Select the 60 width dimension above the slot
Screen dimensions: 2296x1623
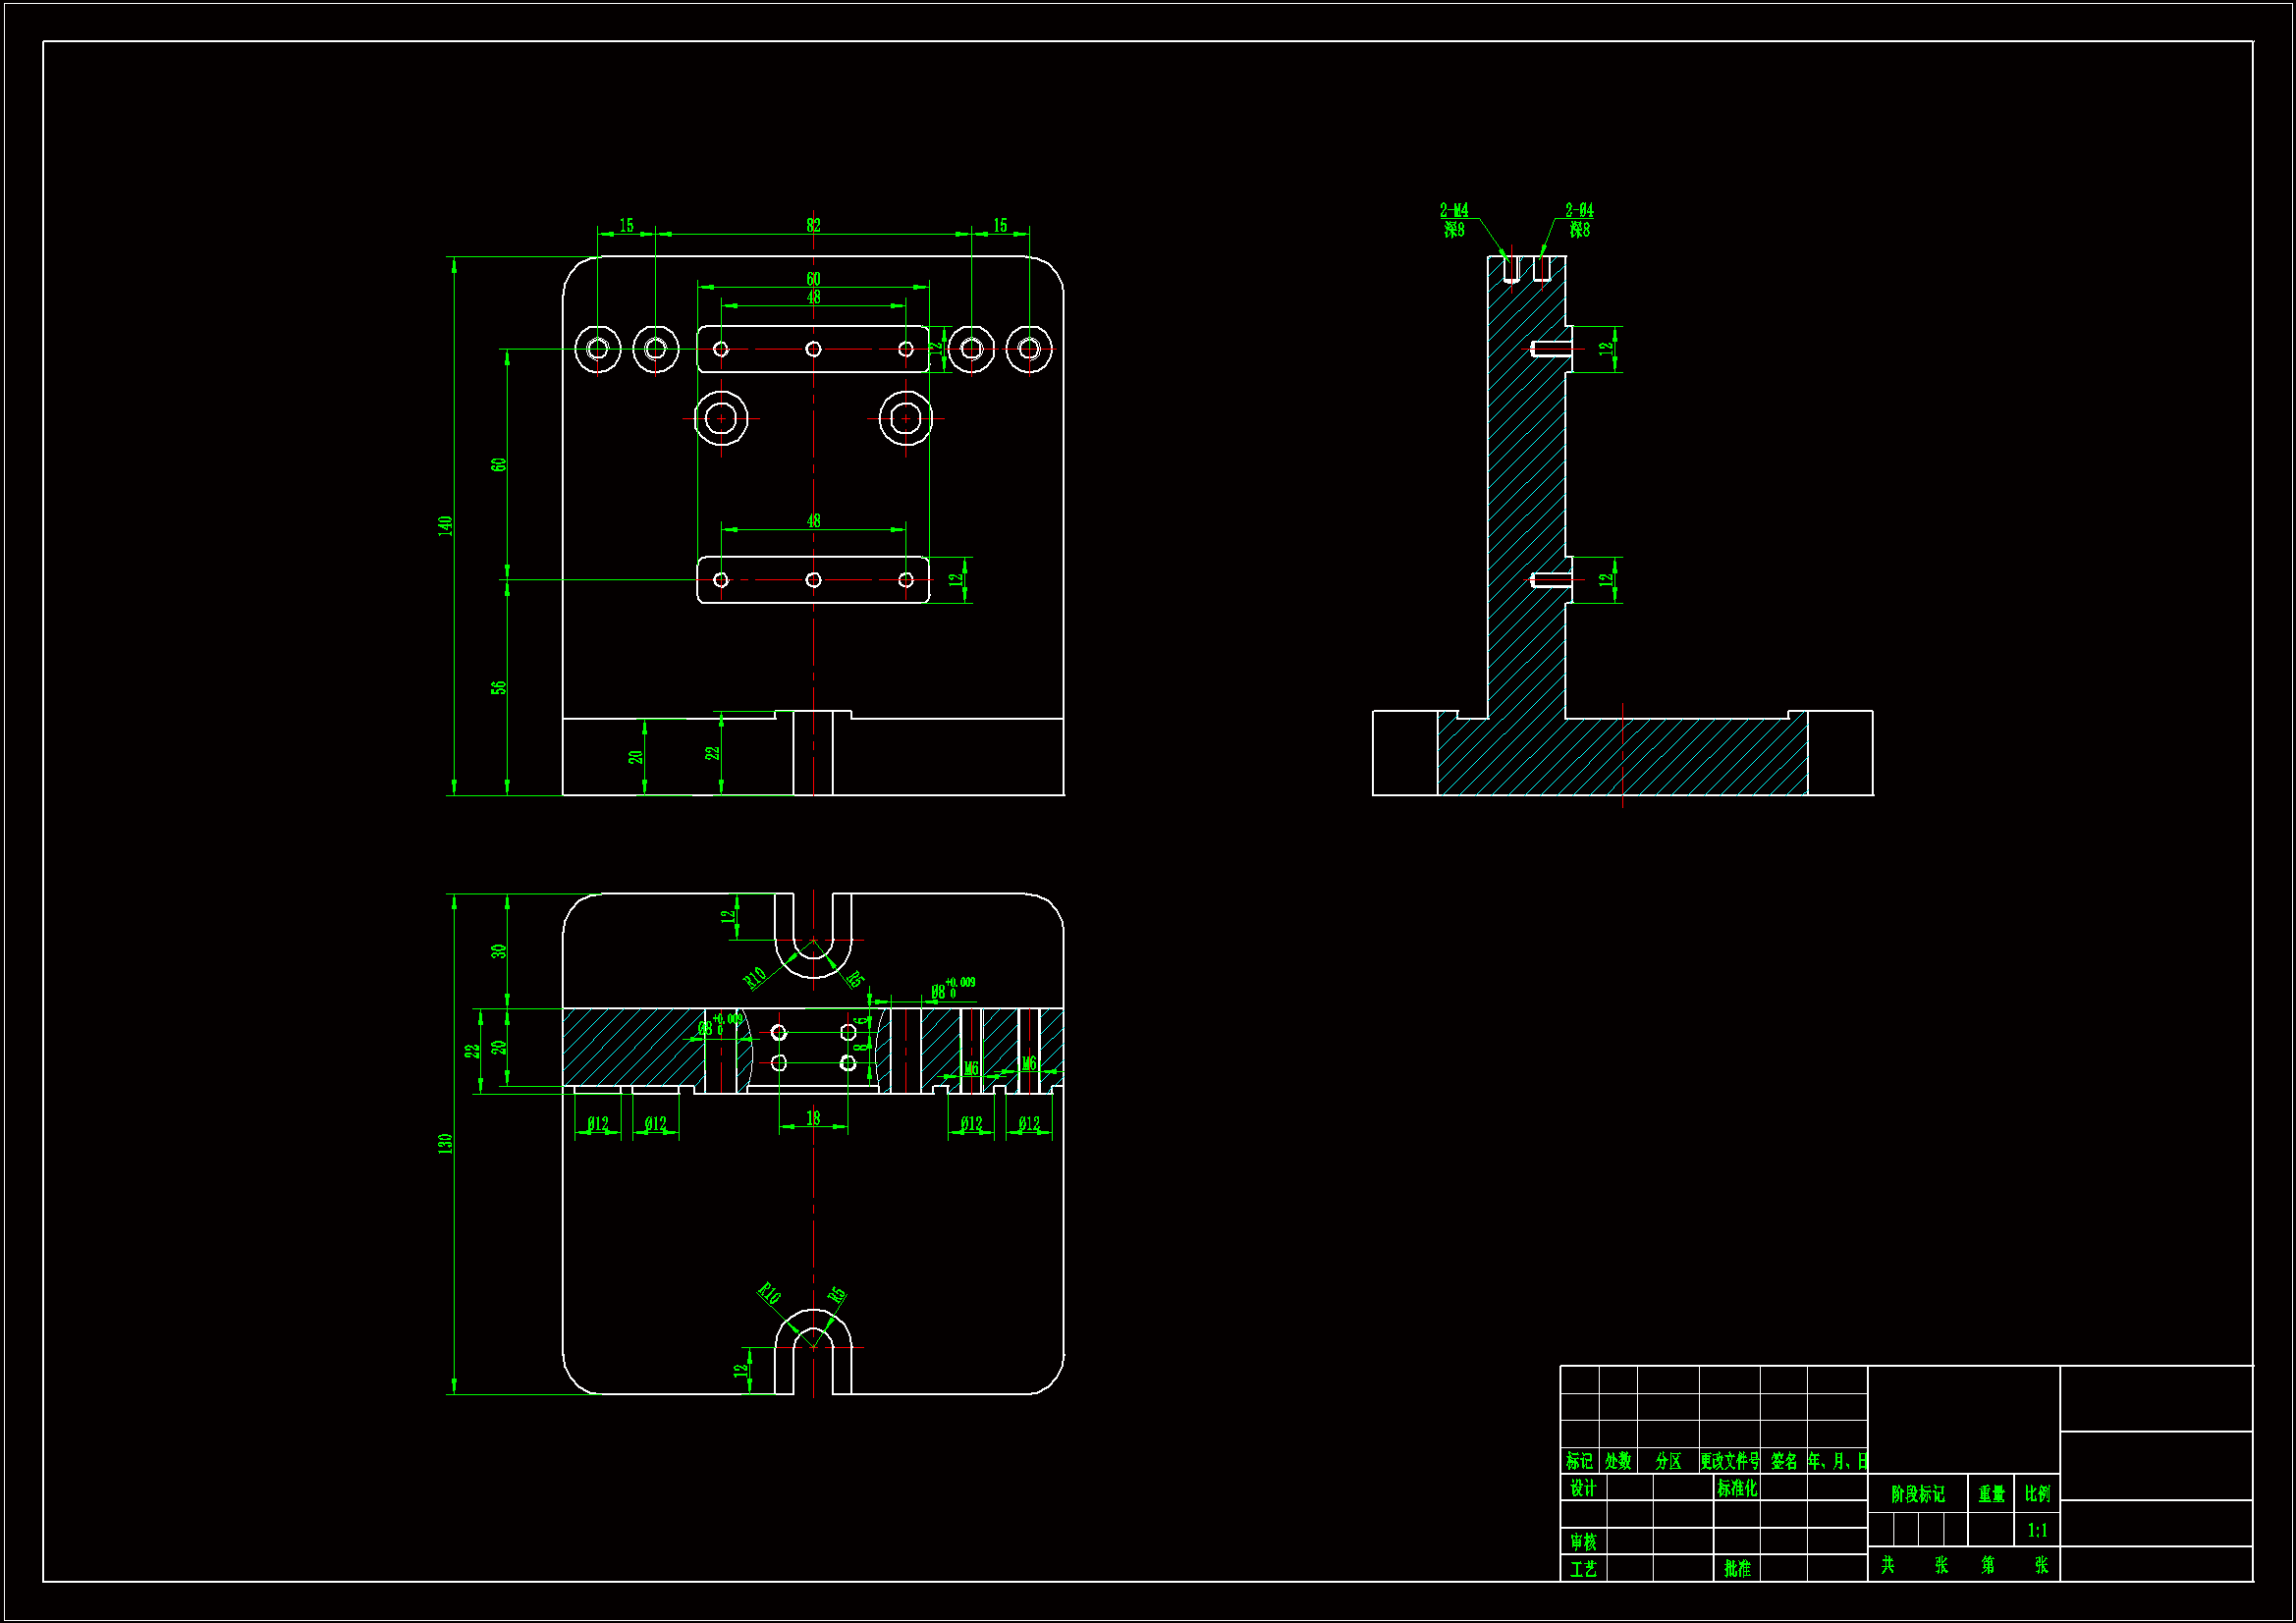tap(813, 279)
